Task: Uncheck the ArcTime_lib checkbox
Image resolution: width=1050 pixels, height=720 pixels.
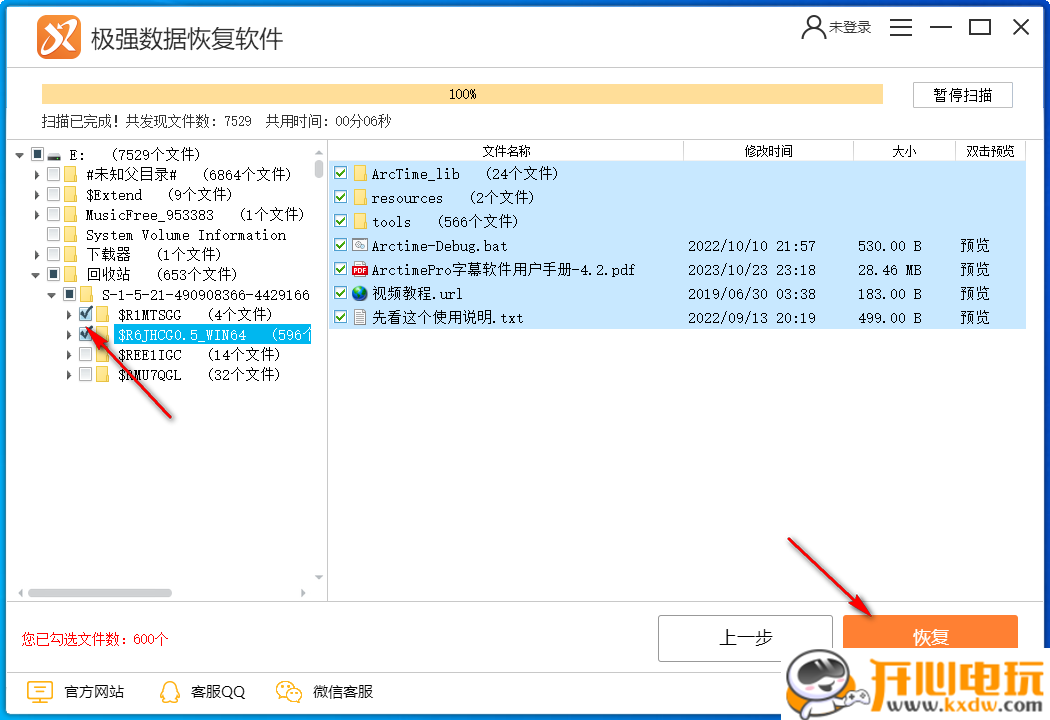Action: click(341, 173)
